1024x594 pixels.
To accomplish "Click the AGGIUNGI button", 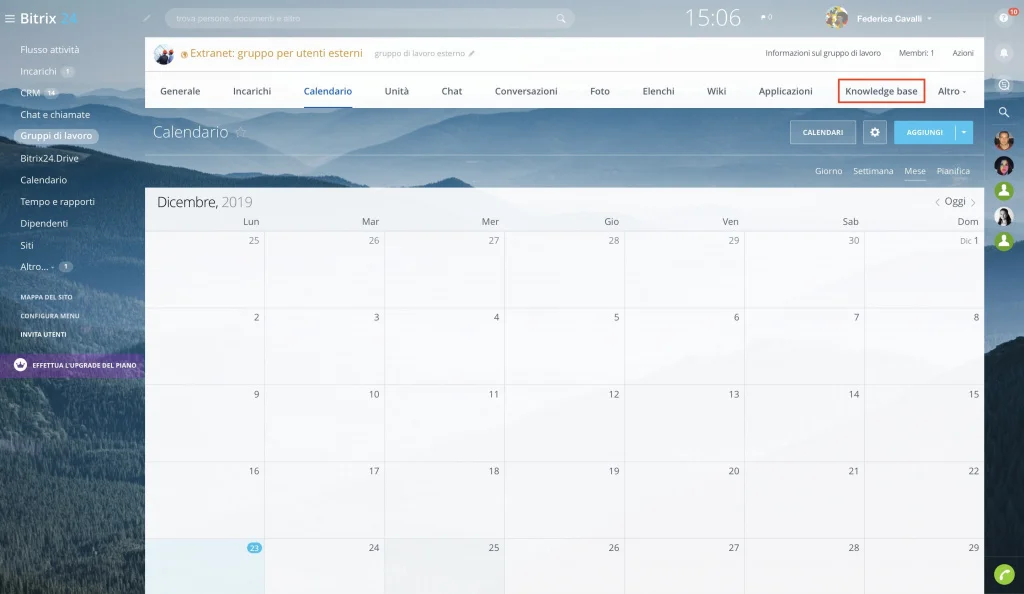I will (925, 132).
